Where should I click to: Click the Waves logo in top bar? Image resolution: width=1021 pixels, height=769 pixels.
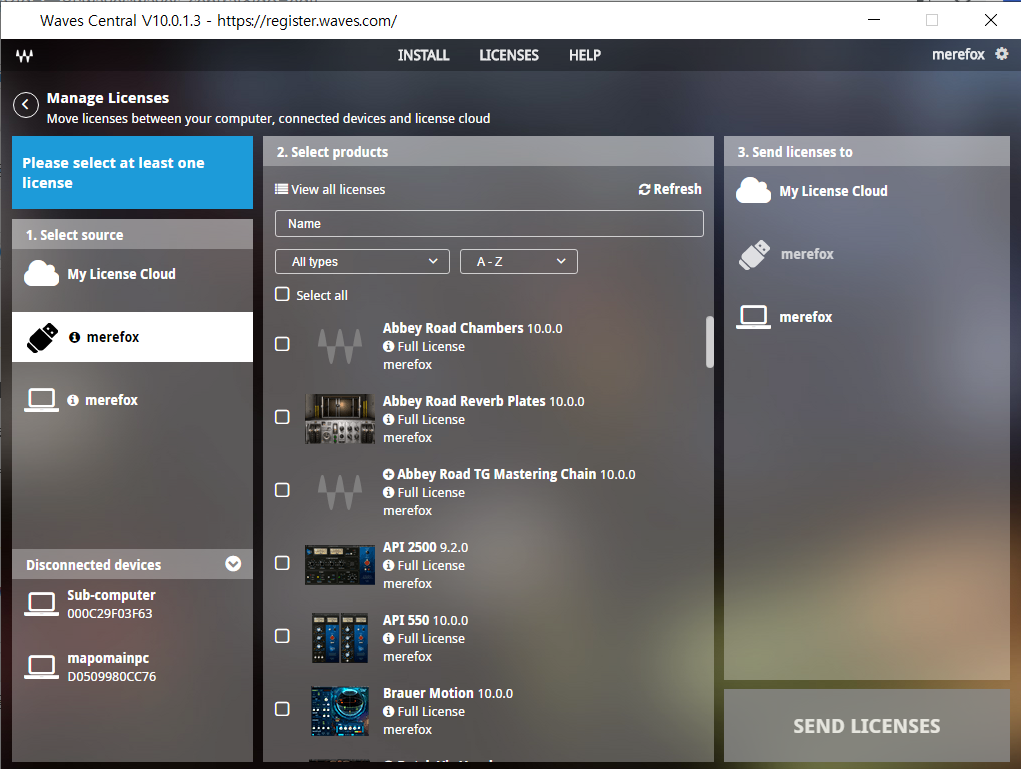[x=24, y=56]
